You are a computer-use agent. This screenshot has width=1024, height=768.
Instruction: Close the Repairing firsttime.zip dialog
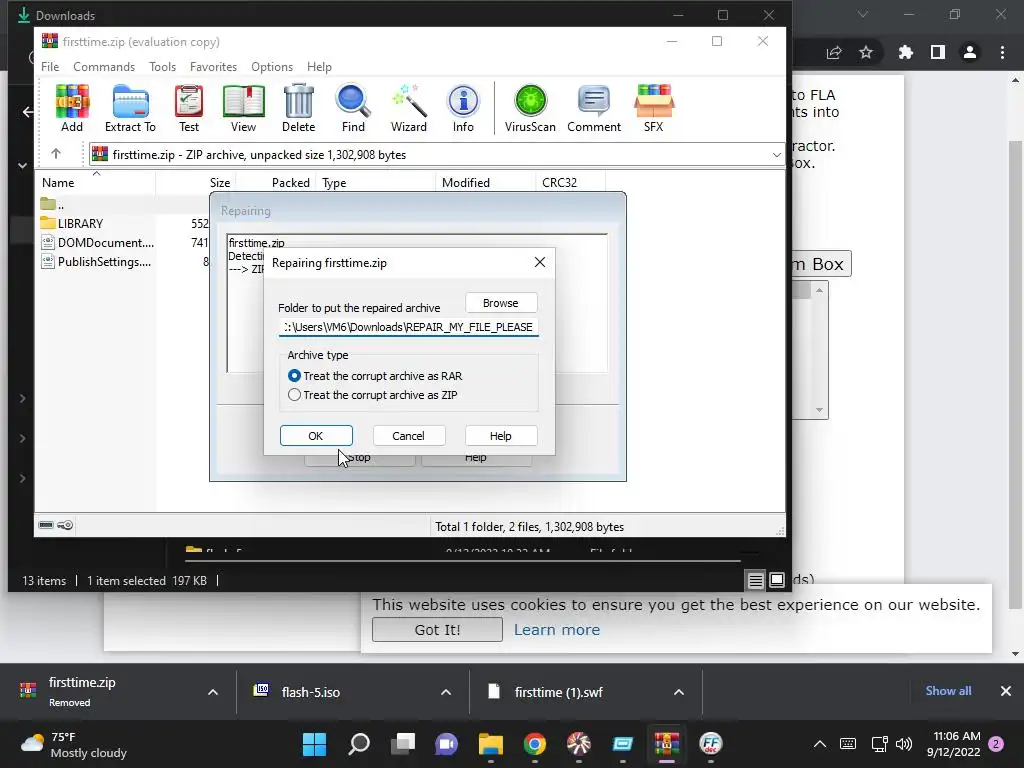539,262
